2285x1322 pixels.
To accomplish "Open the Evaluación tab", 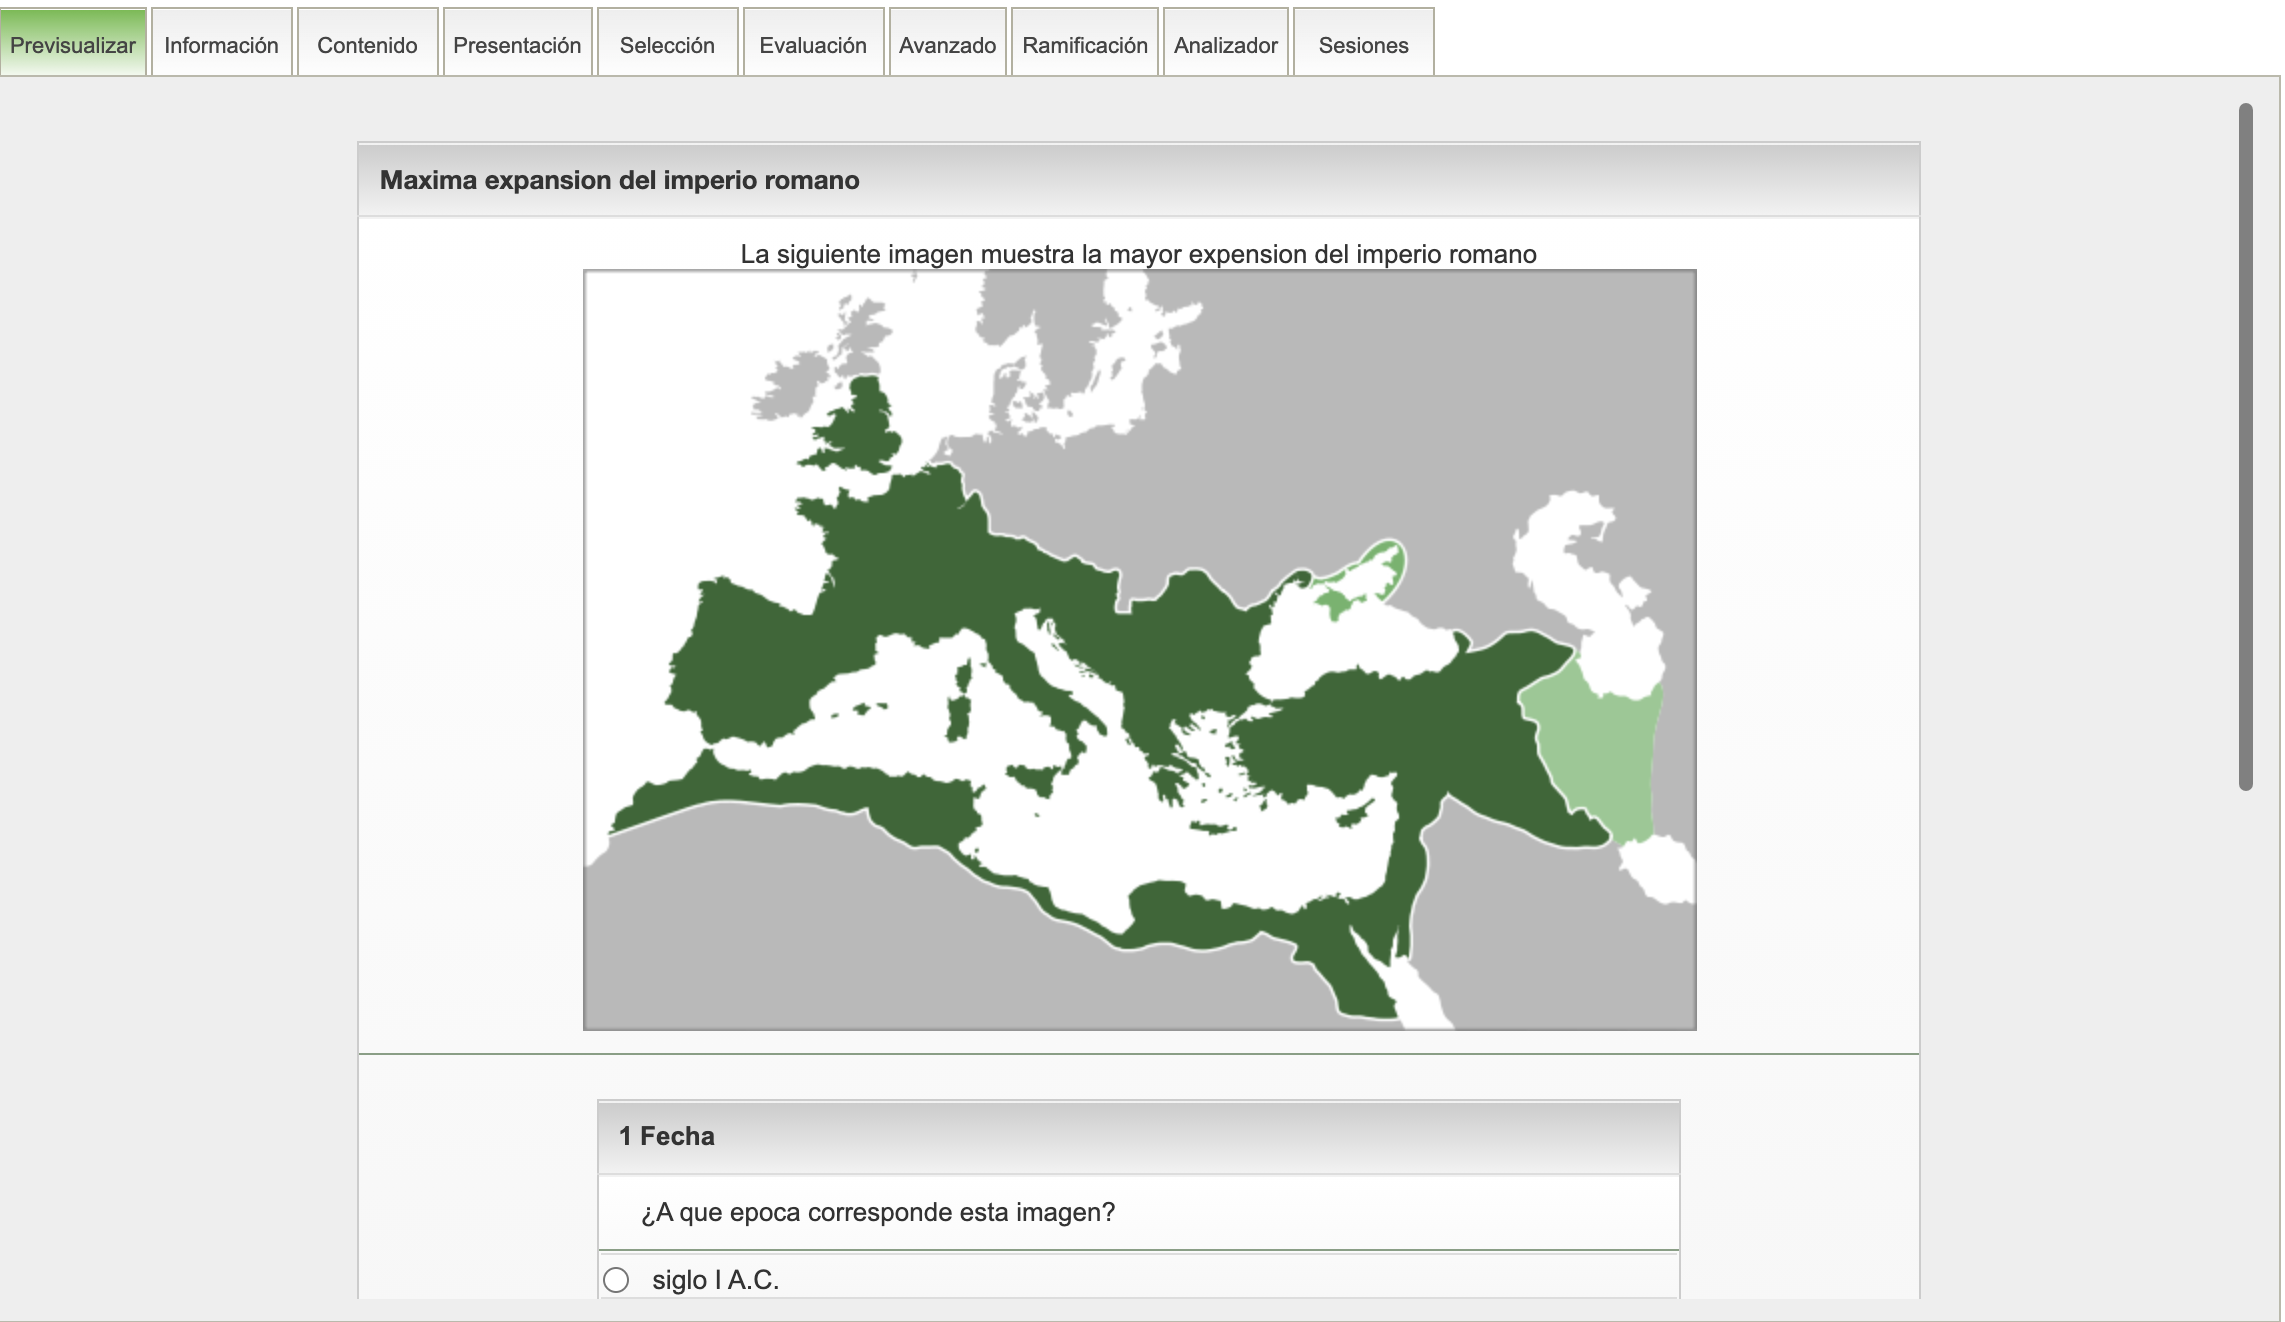I will [x=813, y=45].
